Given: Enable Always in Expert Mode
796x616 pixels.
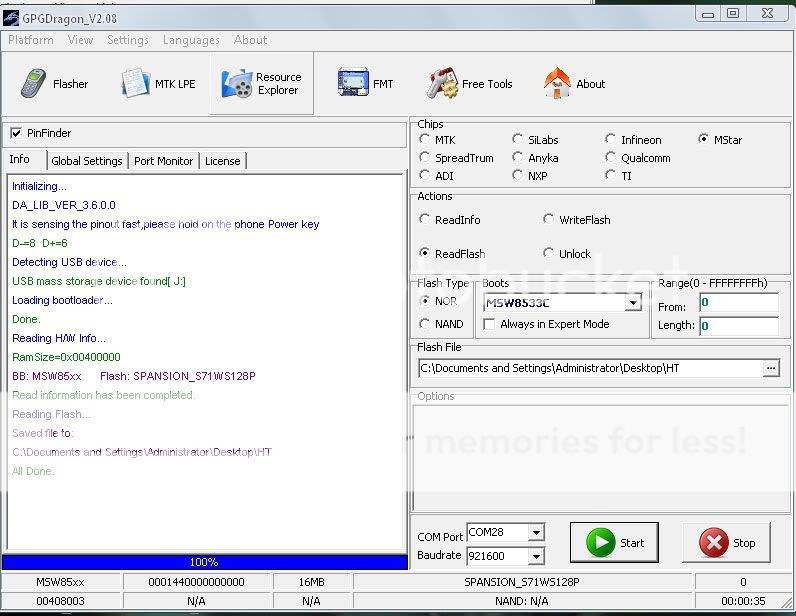Looking at the screenshot, I should [490, 324].
